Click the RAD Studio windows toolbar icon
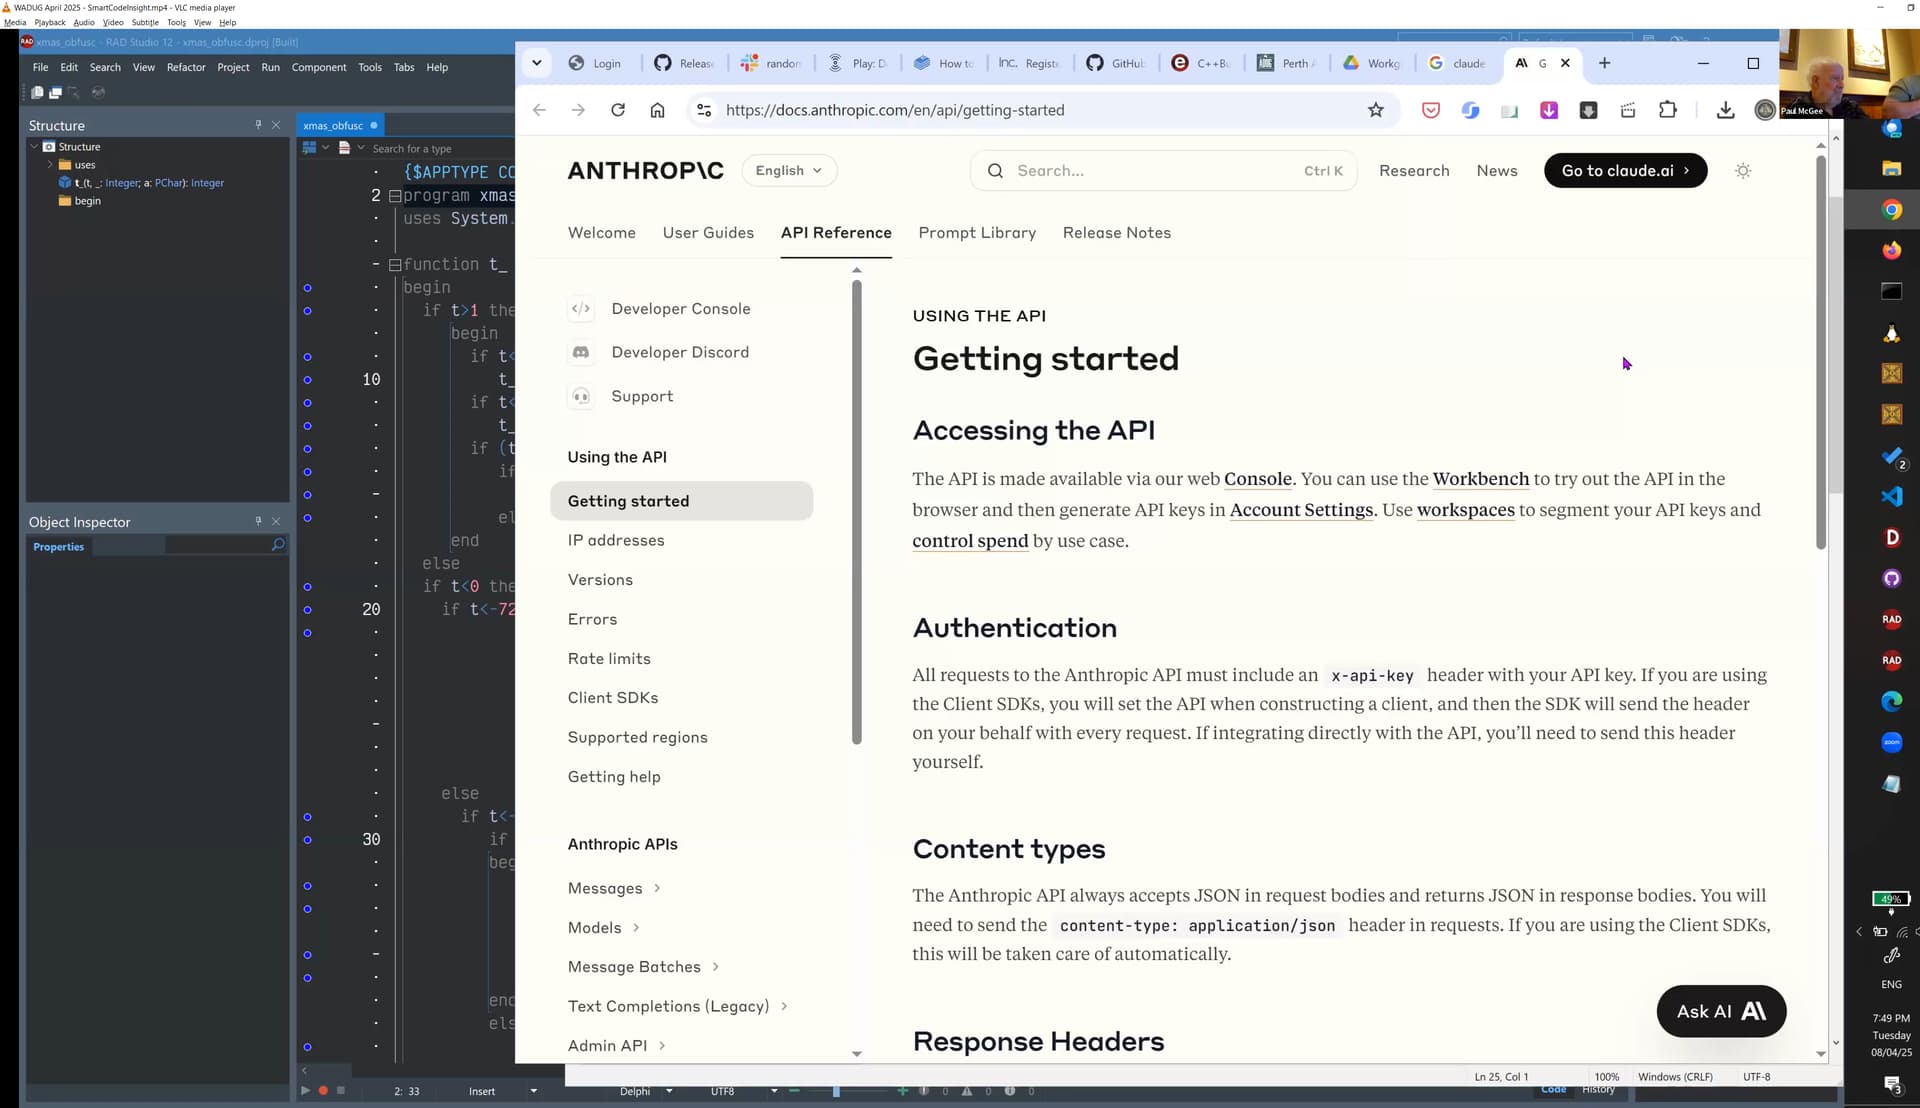This screenshot has height=1108, width=1920. [56, 92]
